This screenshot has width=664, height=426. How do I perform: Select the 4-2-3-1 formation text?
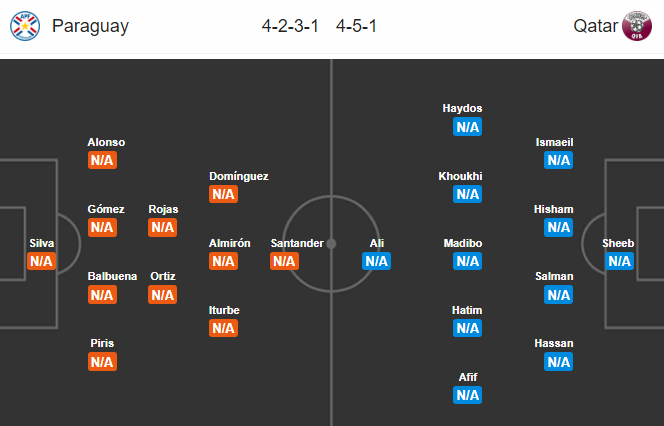tap(290, 26)
